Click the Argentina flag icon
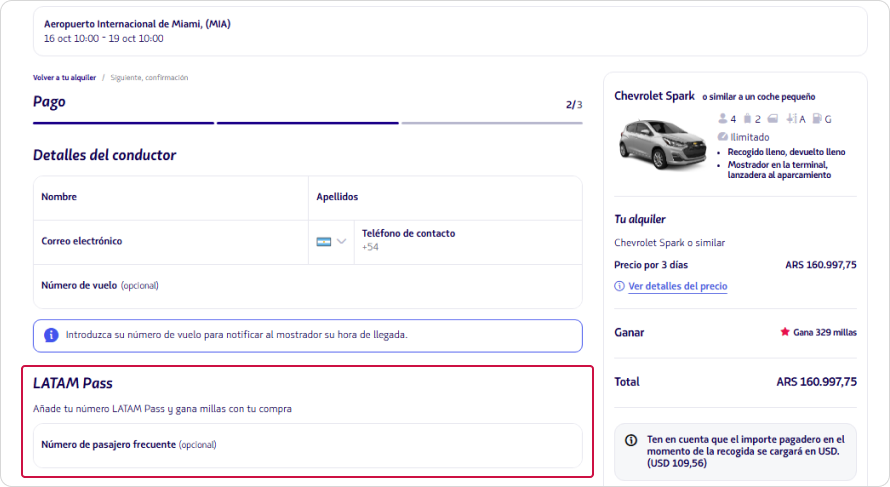Screen dimensions: 890x487 coord(324,242)
